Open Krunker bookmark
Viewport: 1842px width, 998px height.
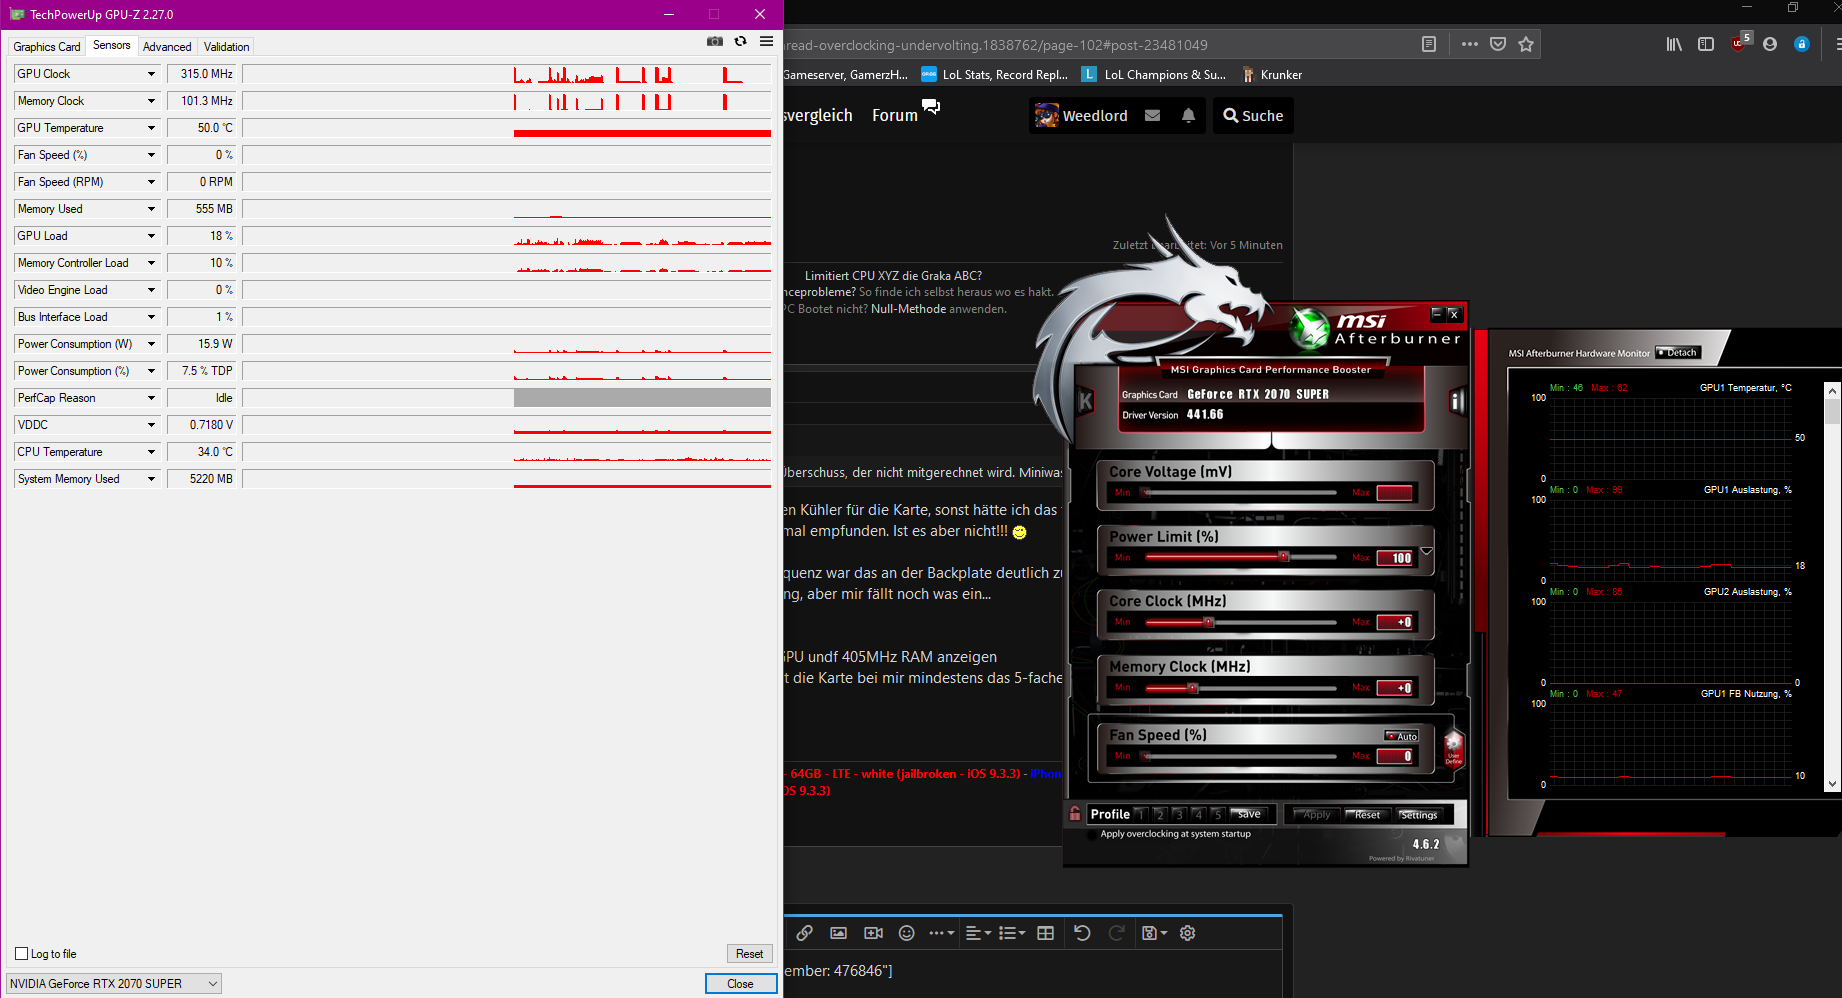[1272, 74]
